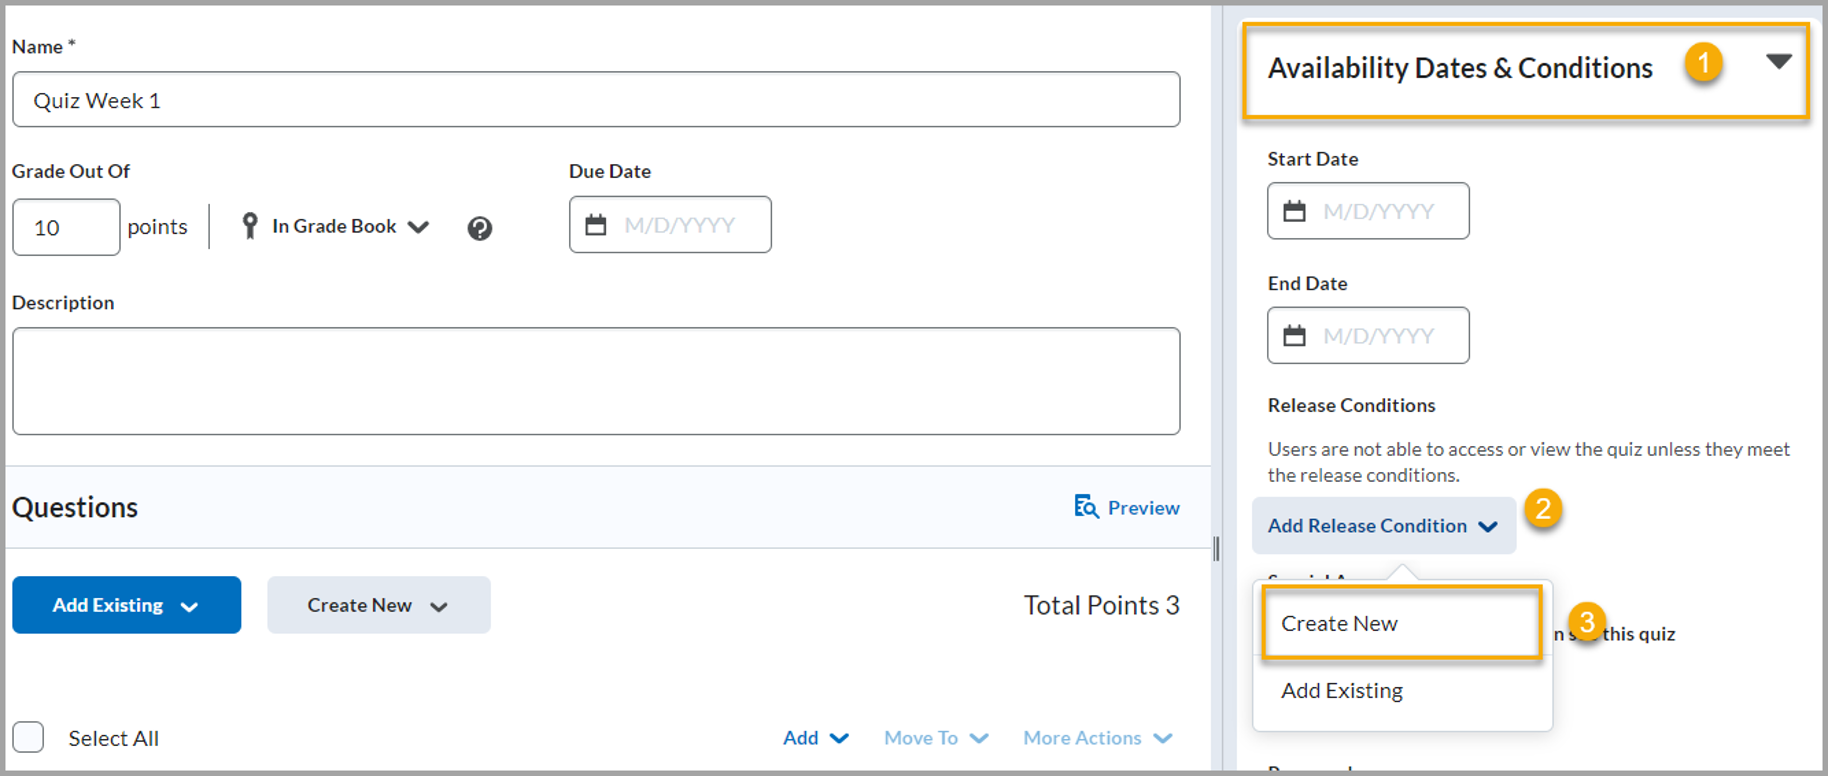This screenshot has height=776, width=1828.
Task: Click the End Date calendar icon
Action: [x=1294, y=336]
